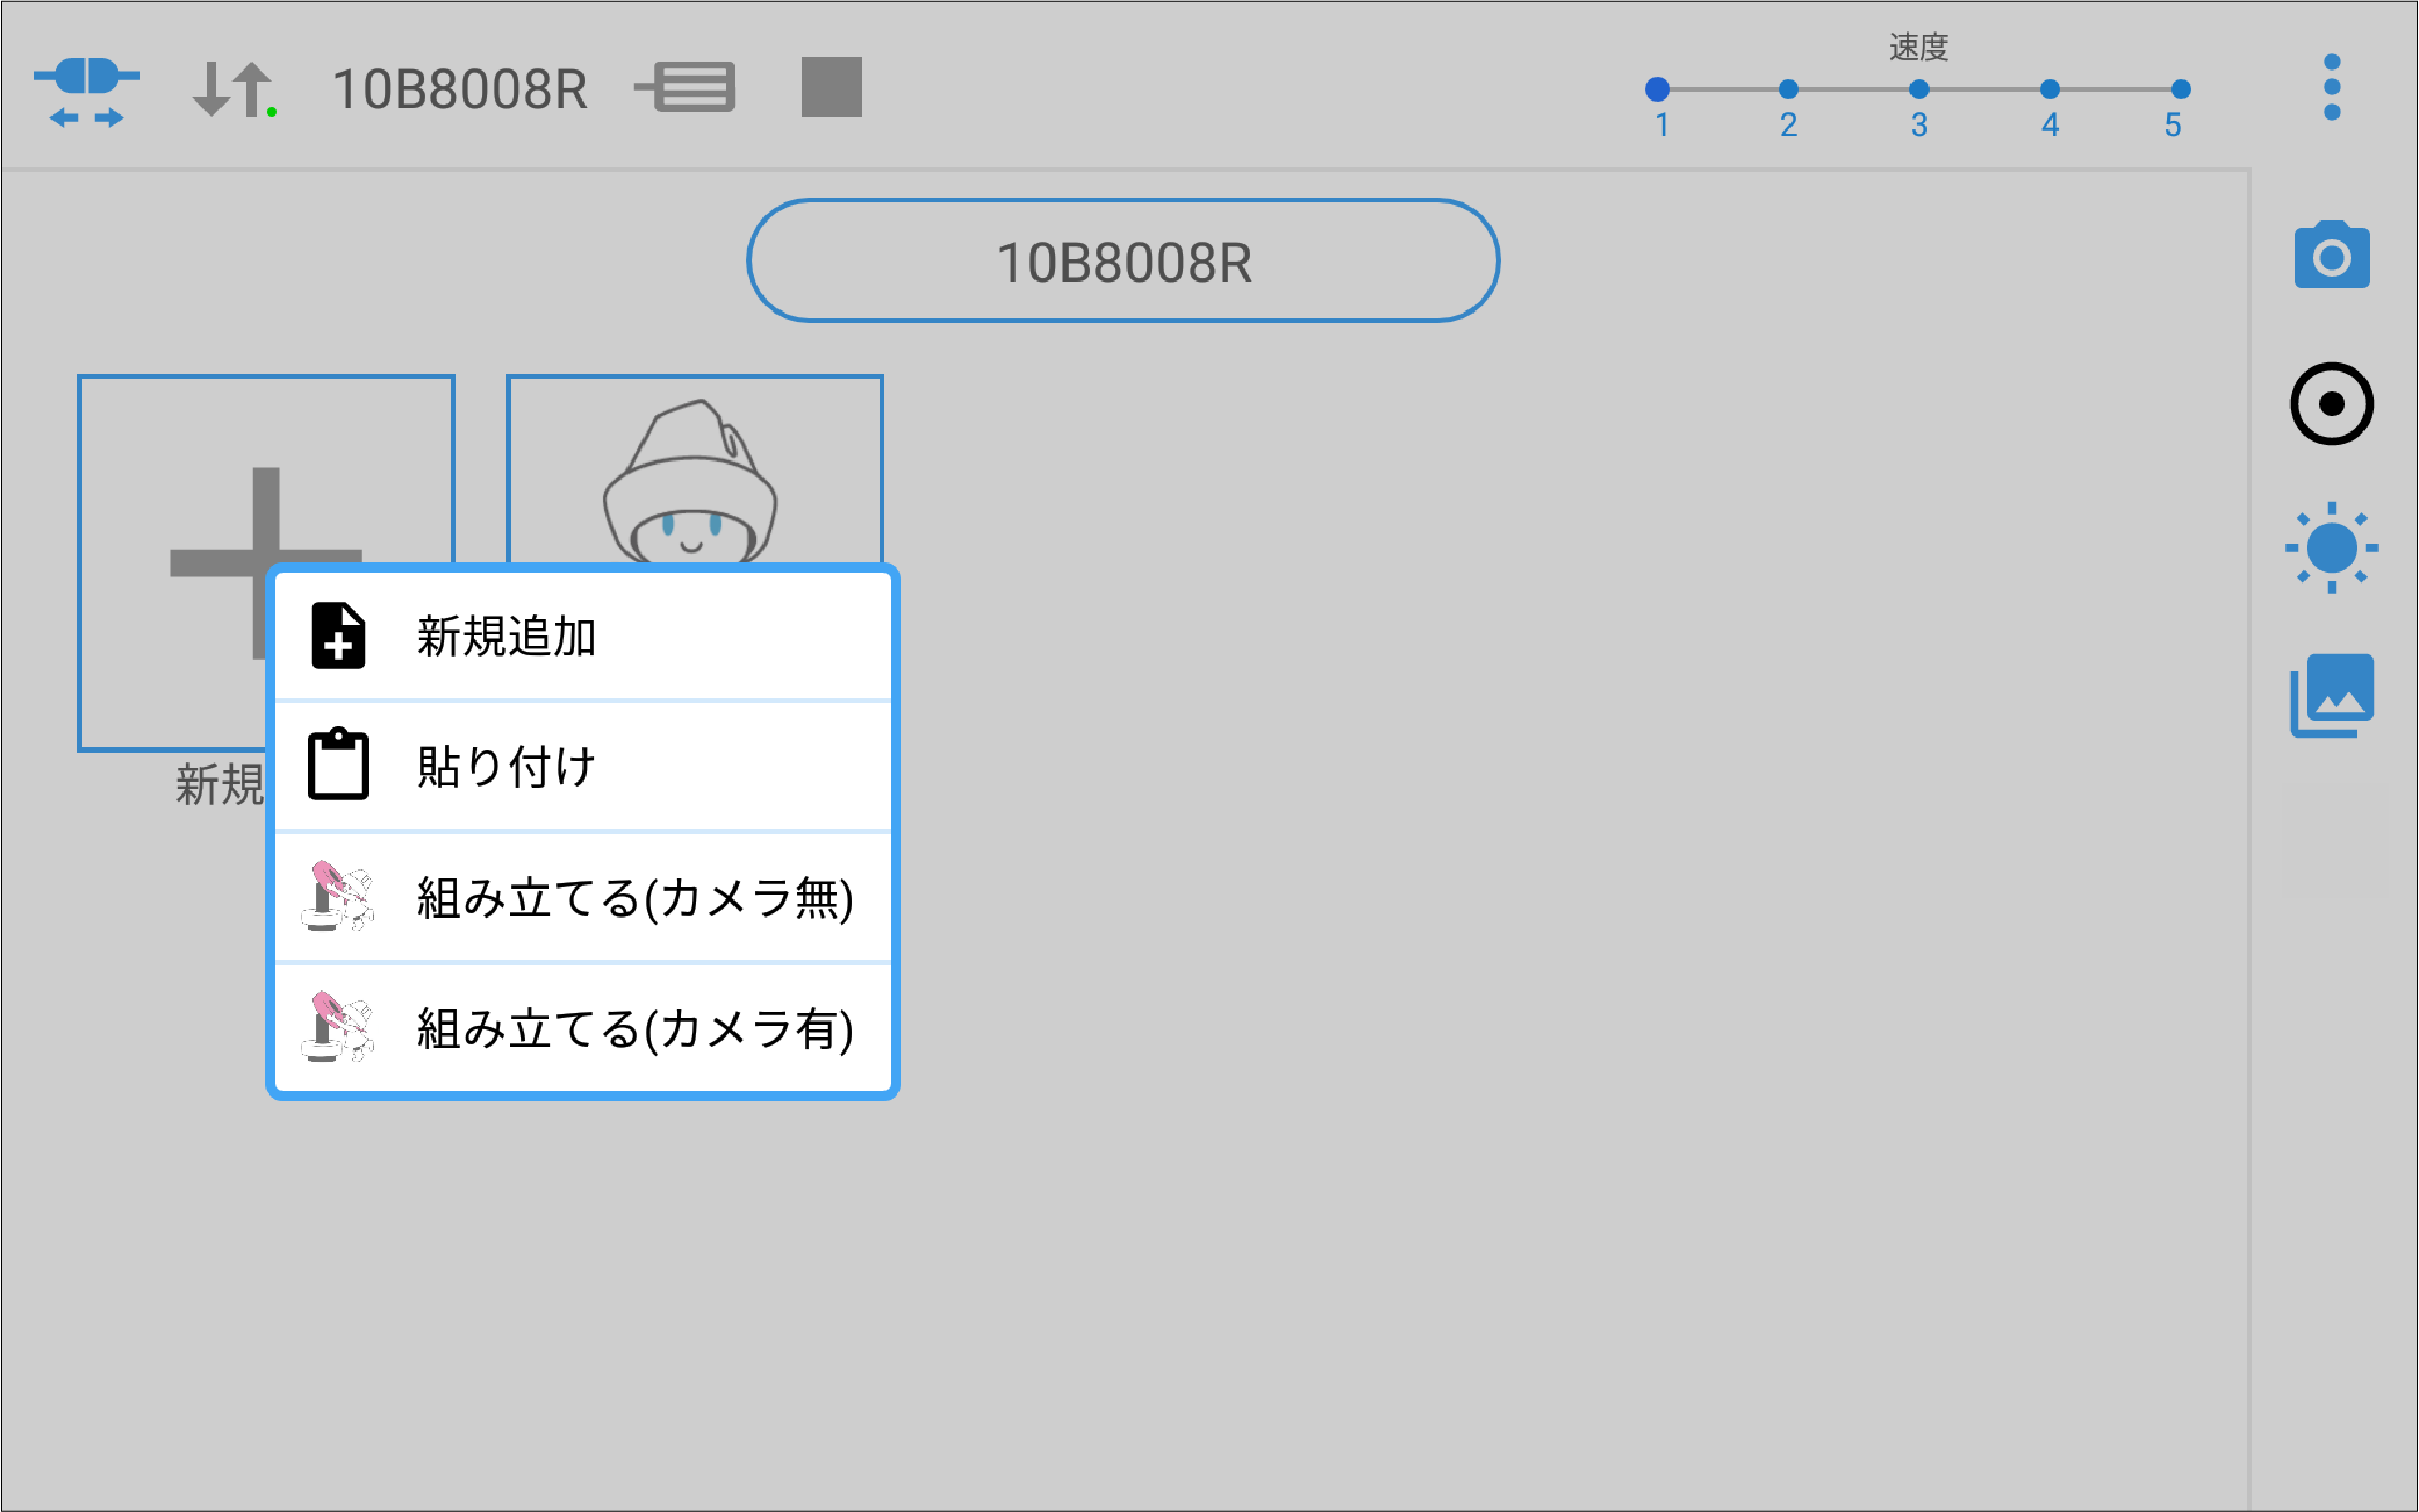
Task: Set speed to level 5
Action: [x=2181, y=89]
